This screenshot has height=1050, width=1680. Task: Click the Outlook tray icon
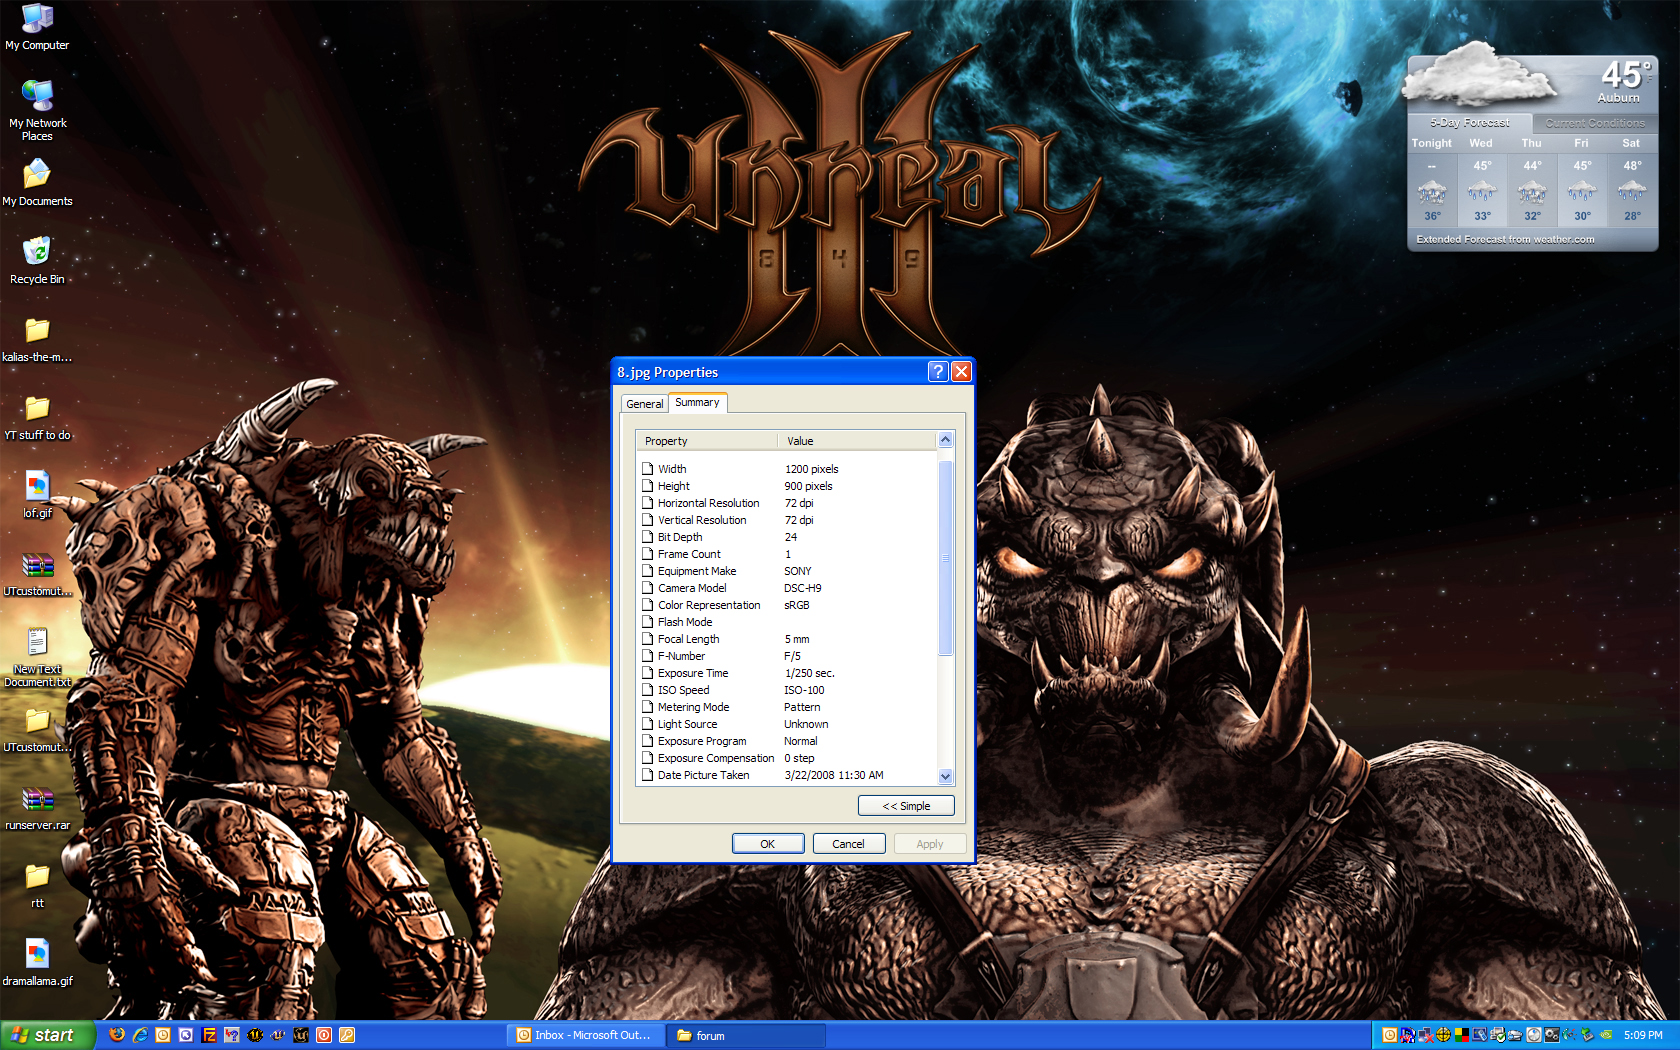pyautogui.click(x=1389, y=1035)
